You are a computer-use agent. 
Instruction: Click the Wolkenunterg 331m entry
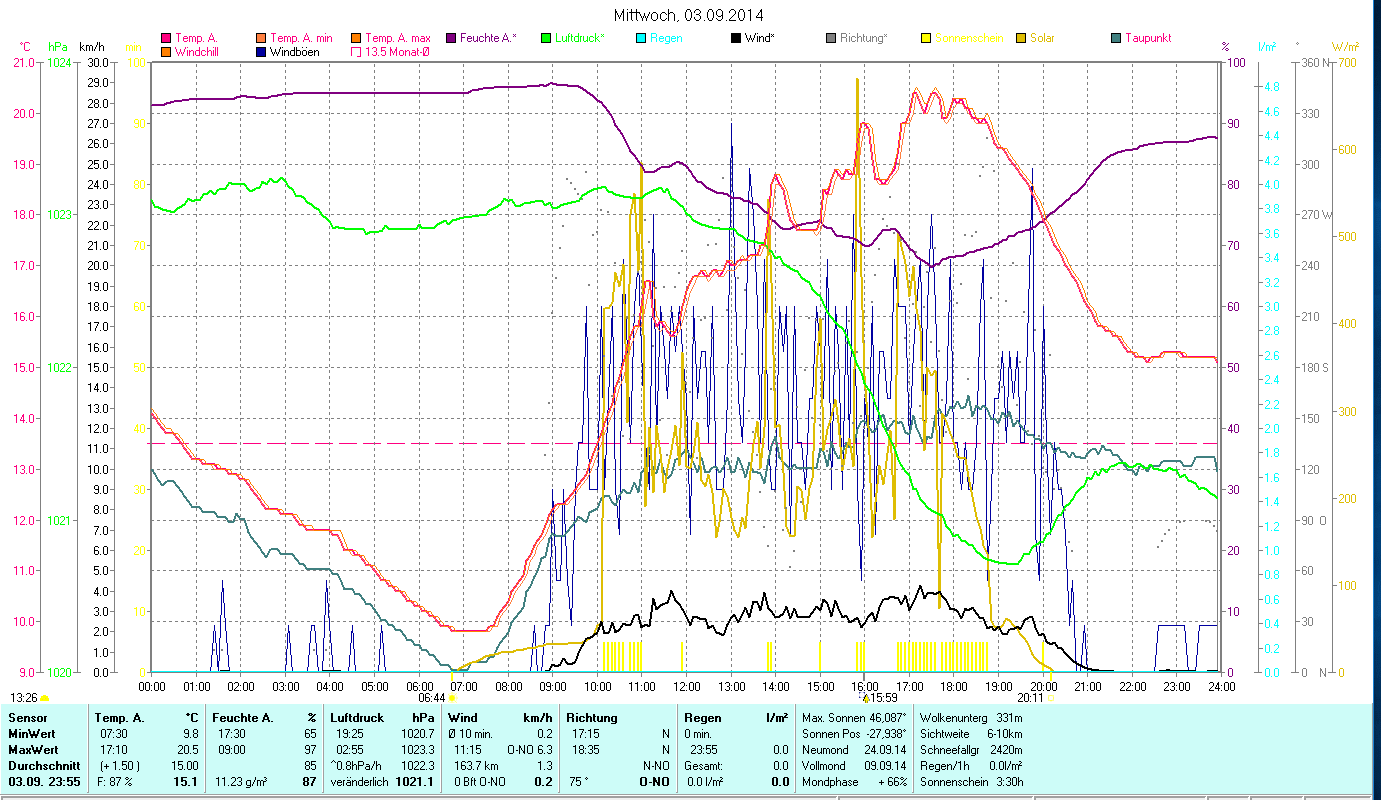(970, 718)
